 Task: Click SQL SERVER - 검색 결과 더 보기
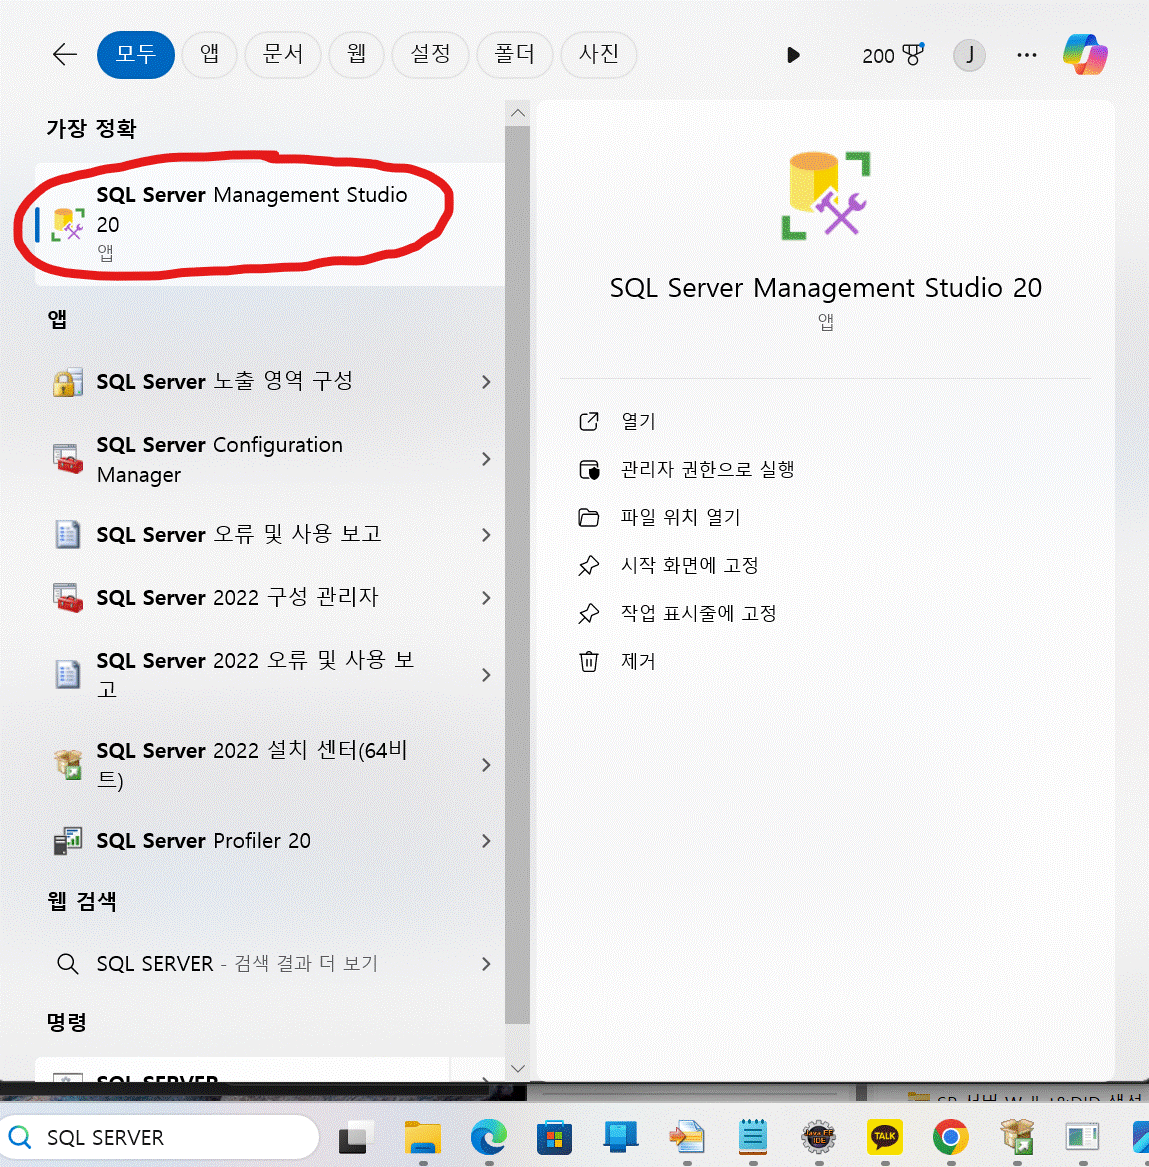(x=237, y=964)
